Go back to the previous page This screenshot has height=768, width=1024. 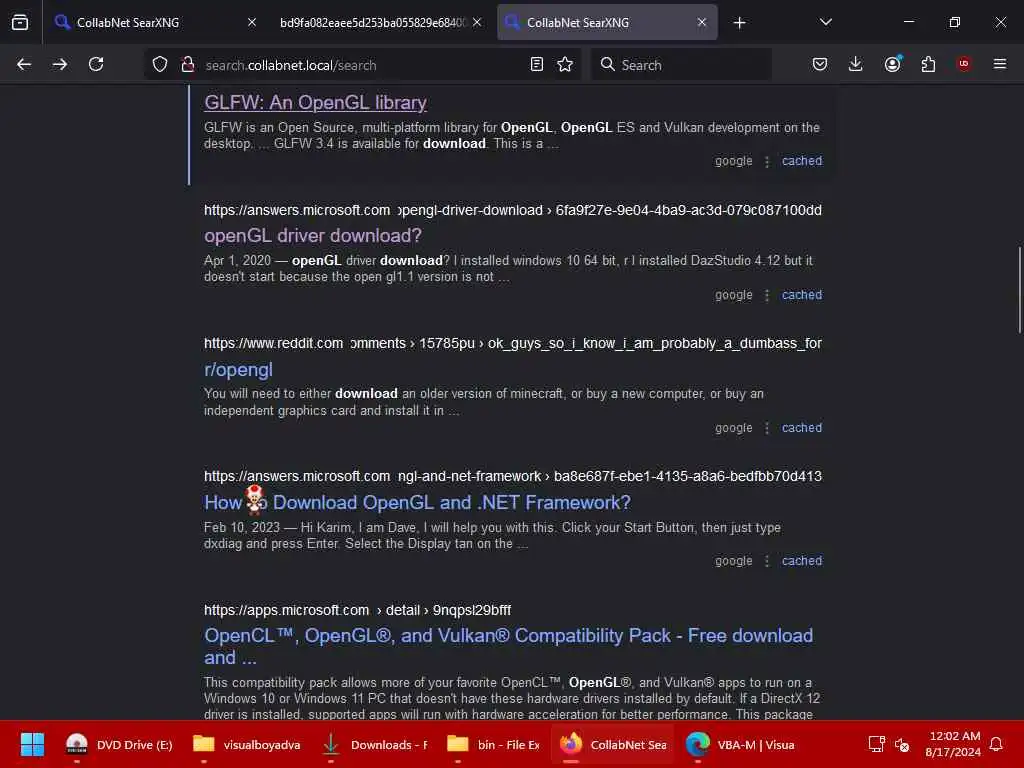pos(24,64)
